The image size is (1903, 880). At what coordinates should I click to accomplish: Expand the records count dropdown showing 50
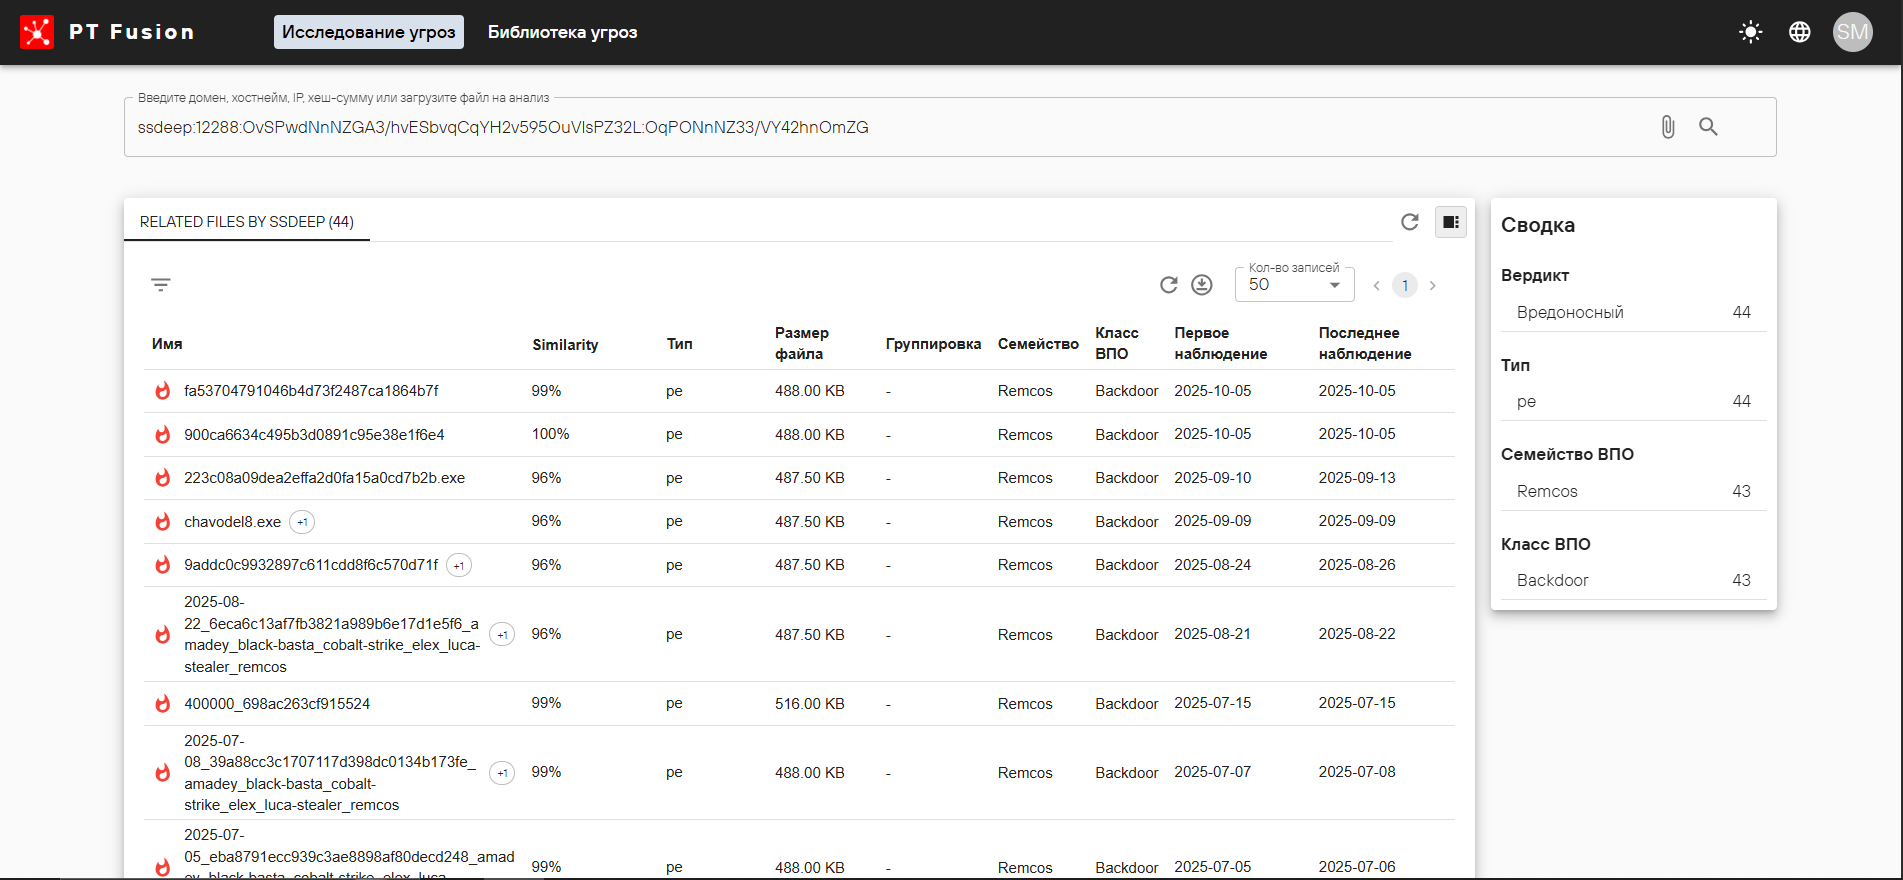click(x=1294, y=285)
